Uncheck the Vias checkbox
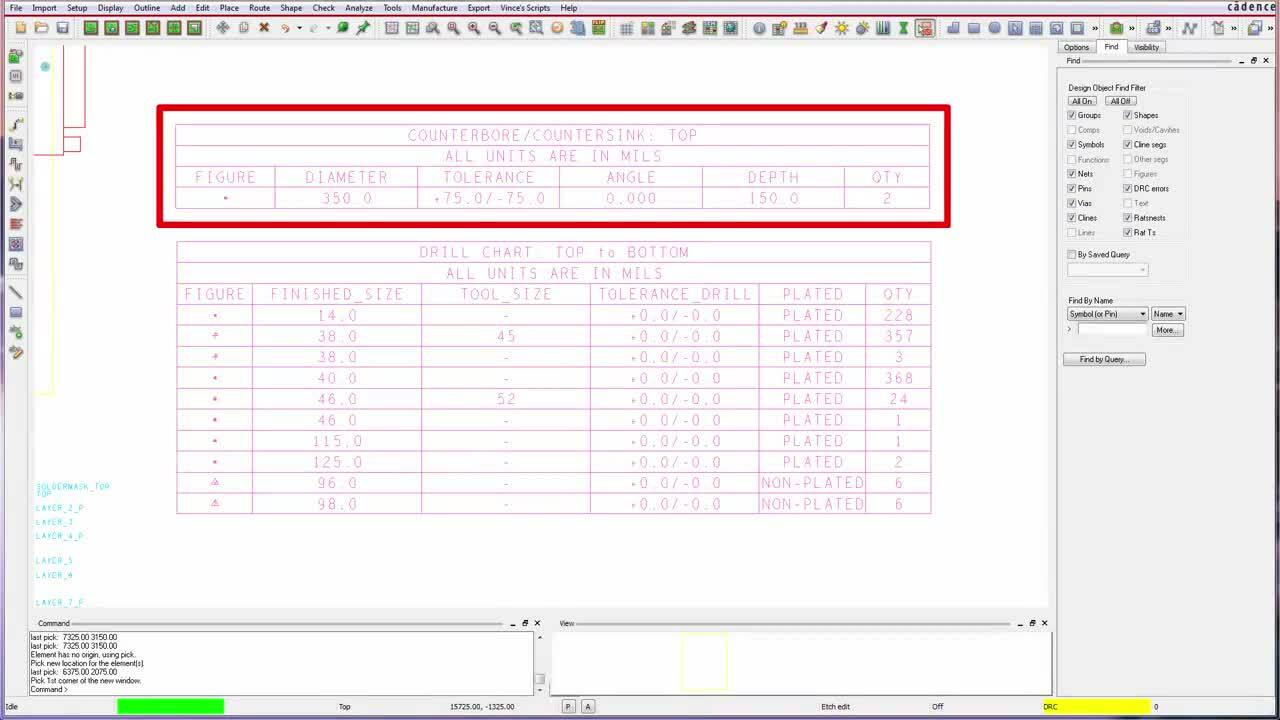This screenshot has width=1280, height=720. coord(1072,203)
